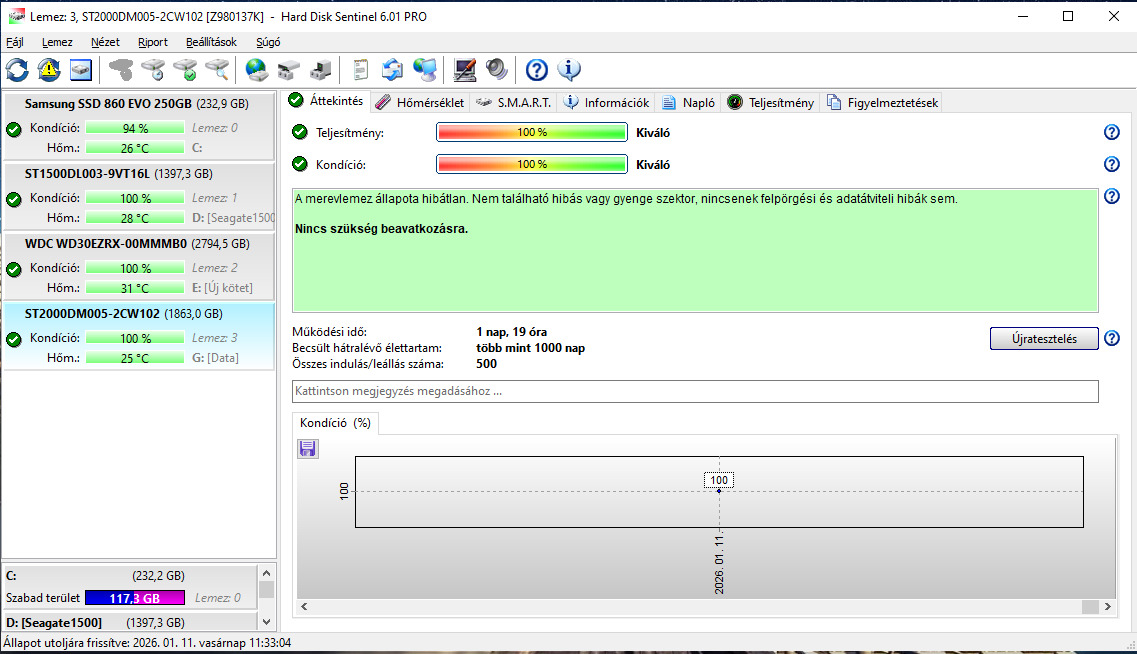Switch to the Áttekintés tab

[x=326, y=101]
